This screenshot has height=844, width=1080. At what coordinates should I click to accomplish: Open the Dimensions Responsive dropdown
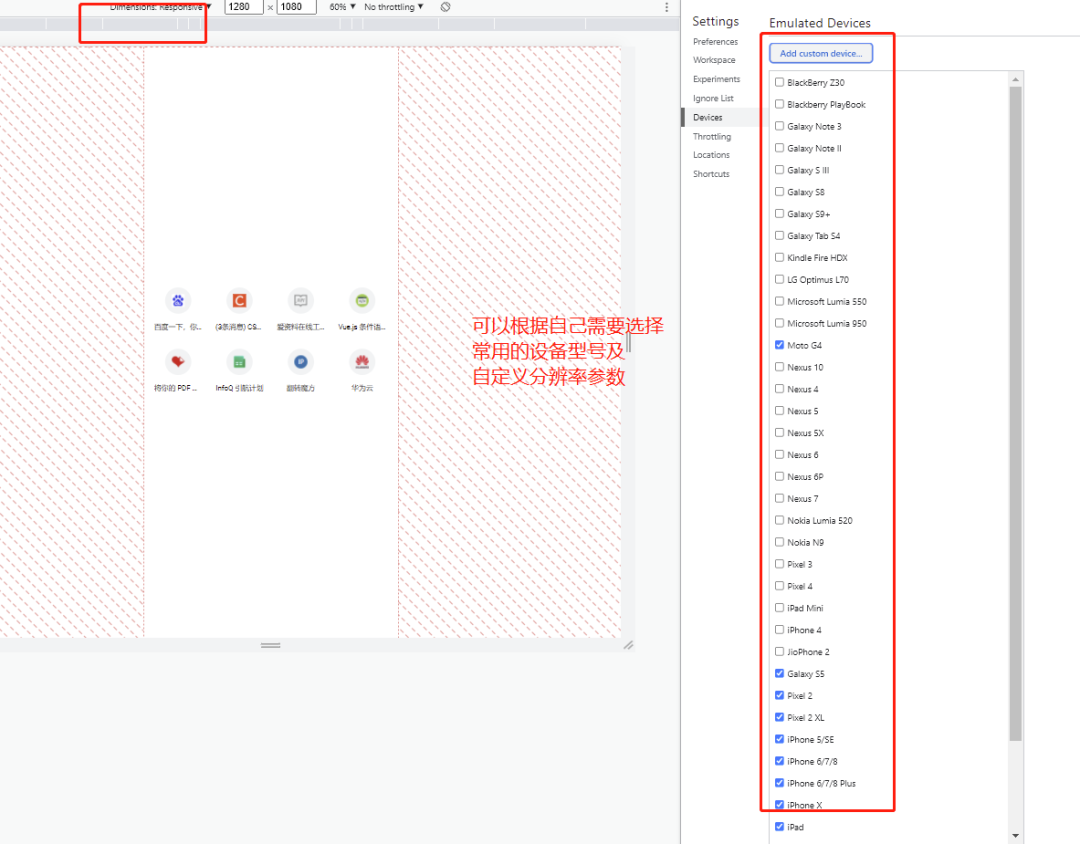(160, 7)
